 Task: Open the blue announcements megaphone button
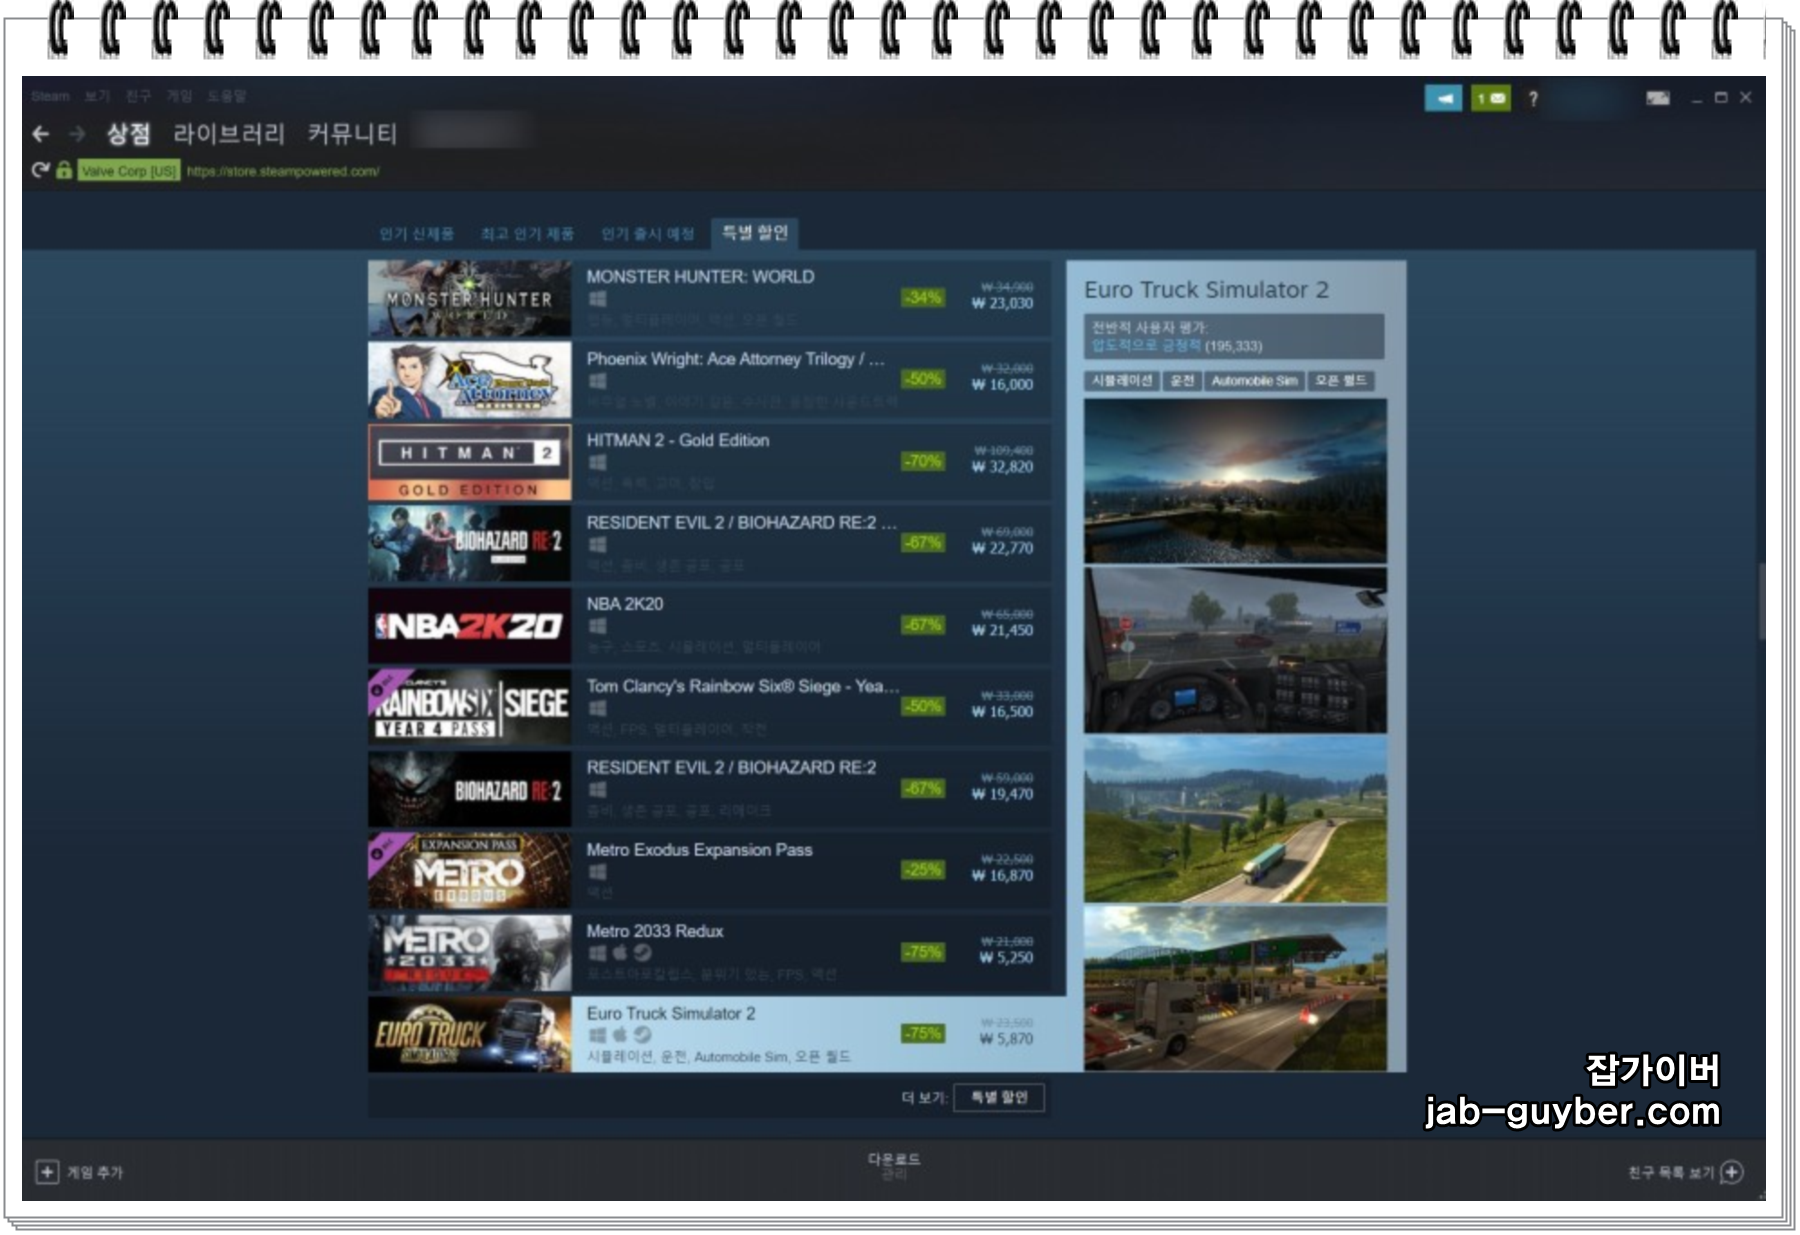click(1443, 98)
